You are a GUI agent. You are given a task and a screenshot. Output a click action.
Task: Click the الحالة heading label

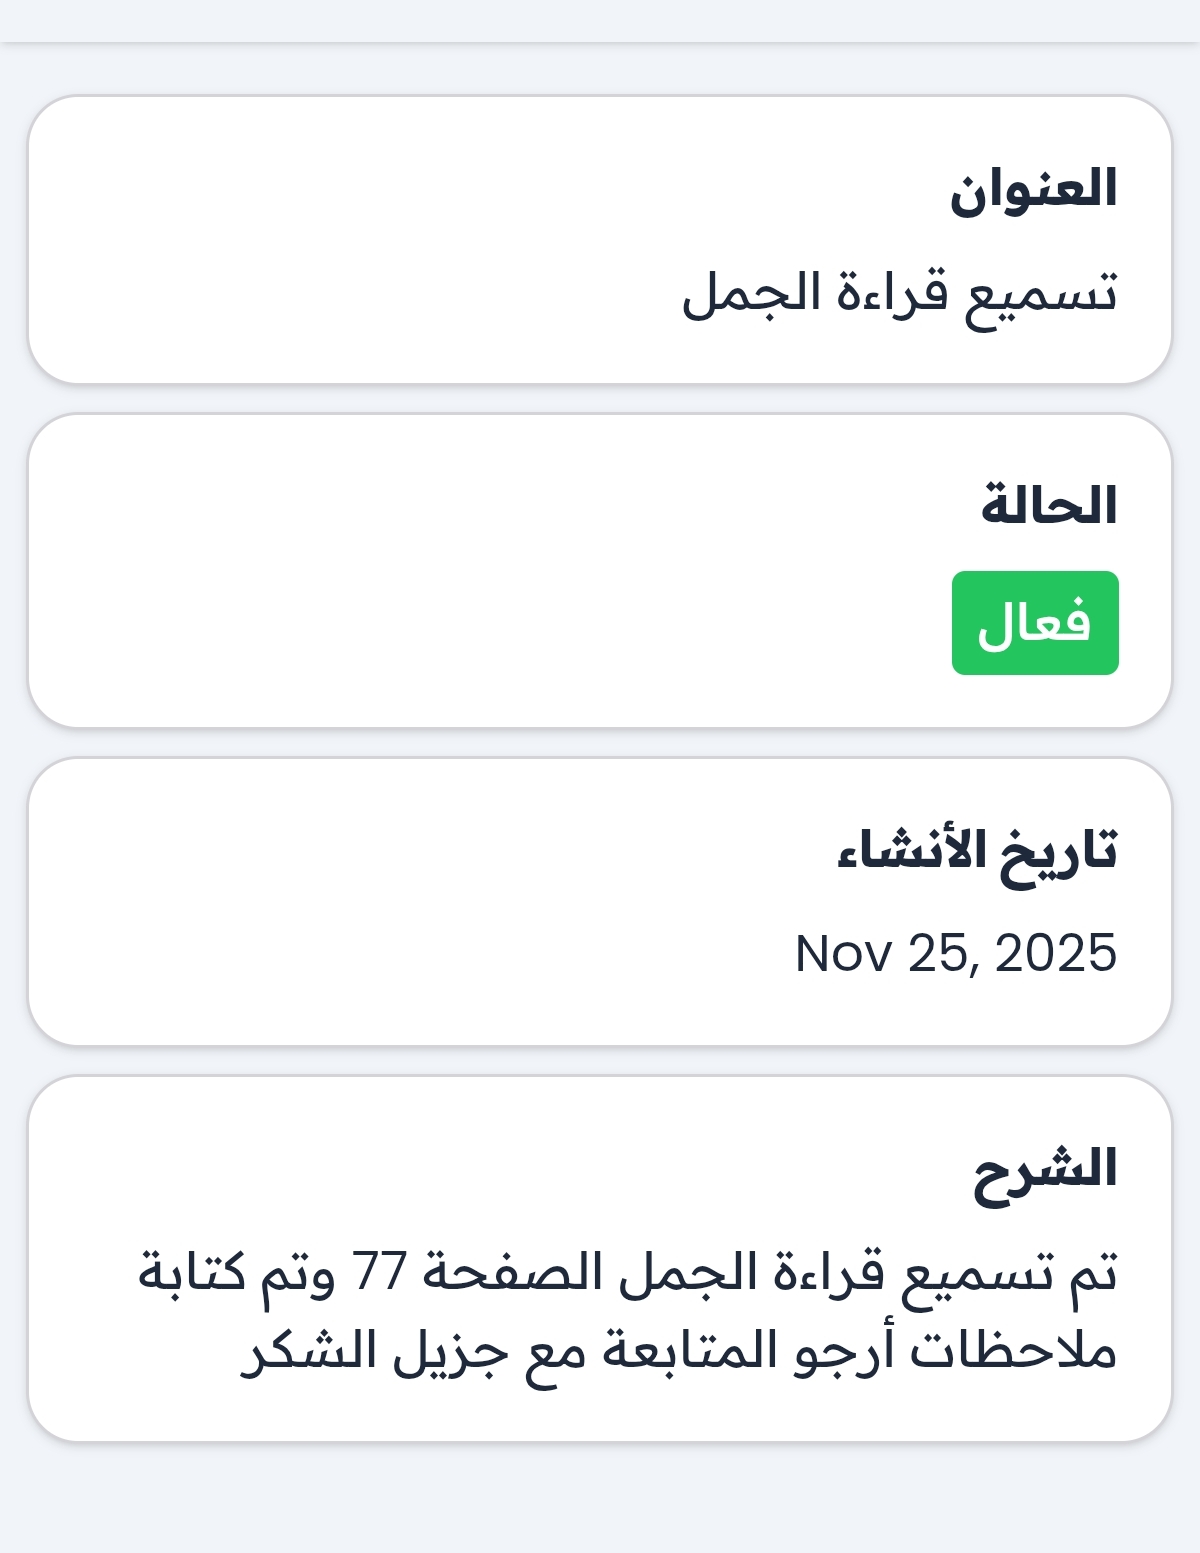1048,506
